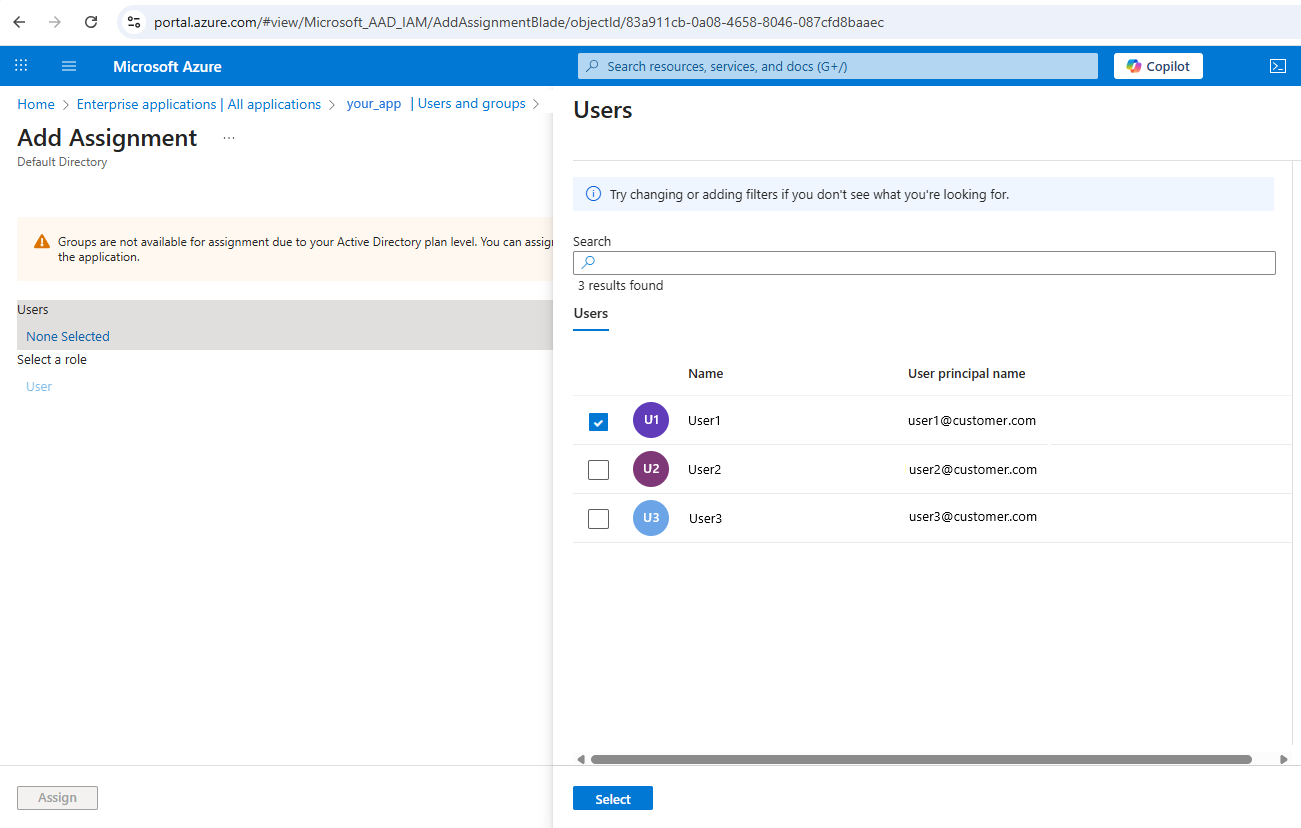The height and width of the screenshot is (828, 1301).
Task: Click the horizontal scrollbar thumb in Users panel
Action: [921, 759]
